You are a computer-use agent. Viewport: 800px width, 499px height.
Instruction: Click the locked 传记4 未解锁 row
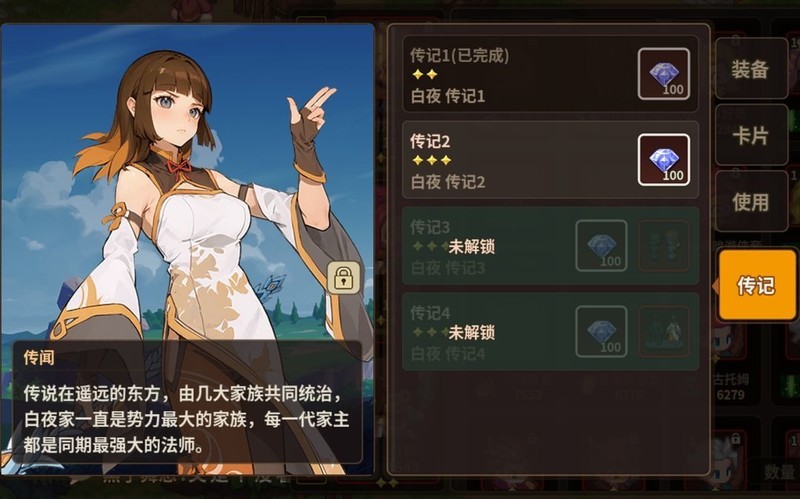tap(550, 332)
